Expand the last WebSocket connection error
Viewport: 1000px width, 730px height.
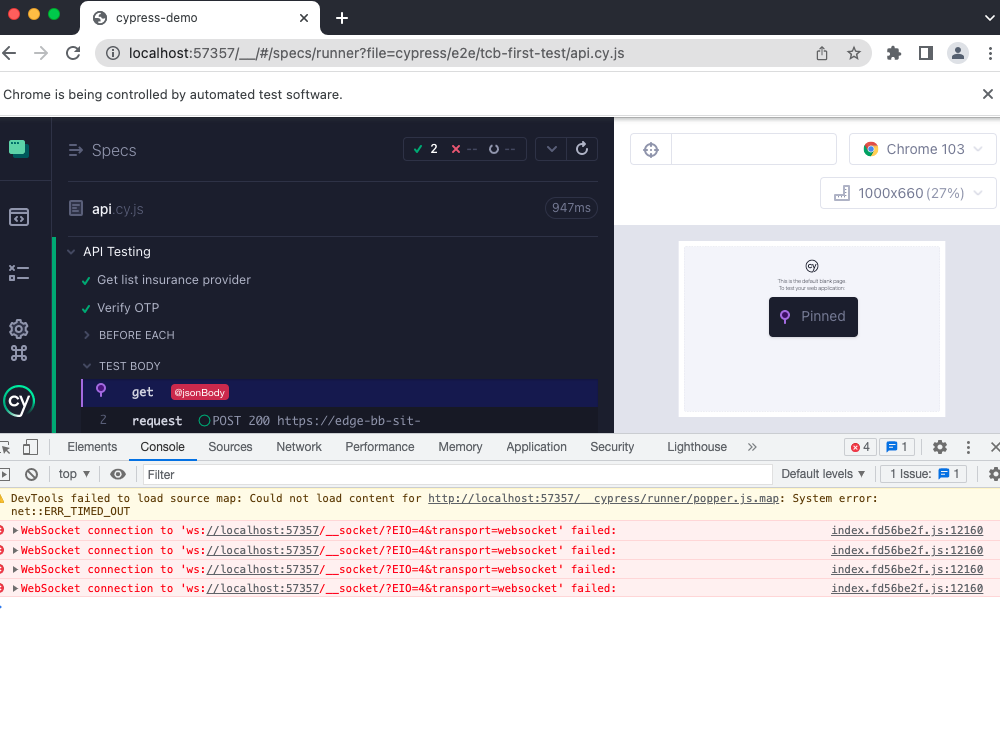click(15, 588)
